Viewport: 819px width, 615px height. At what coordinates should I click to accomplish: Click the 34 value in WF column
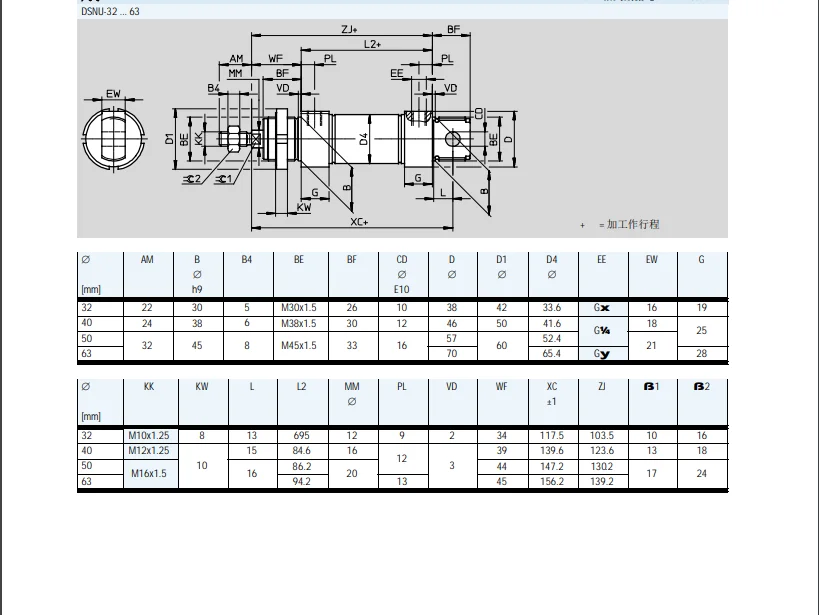[x=501, y=435]
